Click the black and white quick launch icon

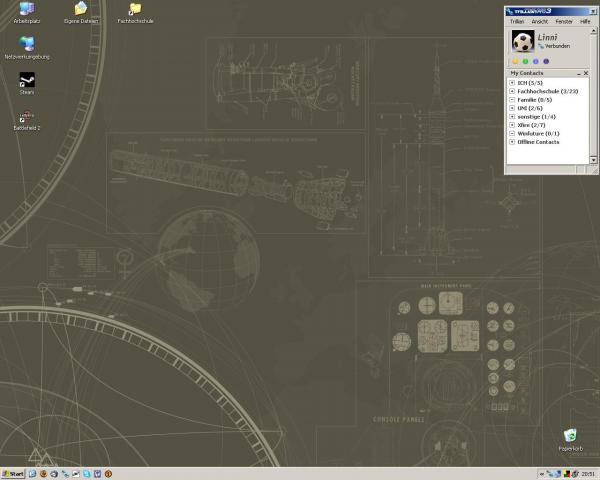pos(76,474)
